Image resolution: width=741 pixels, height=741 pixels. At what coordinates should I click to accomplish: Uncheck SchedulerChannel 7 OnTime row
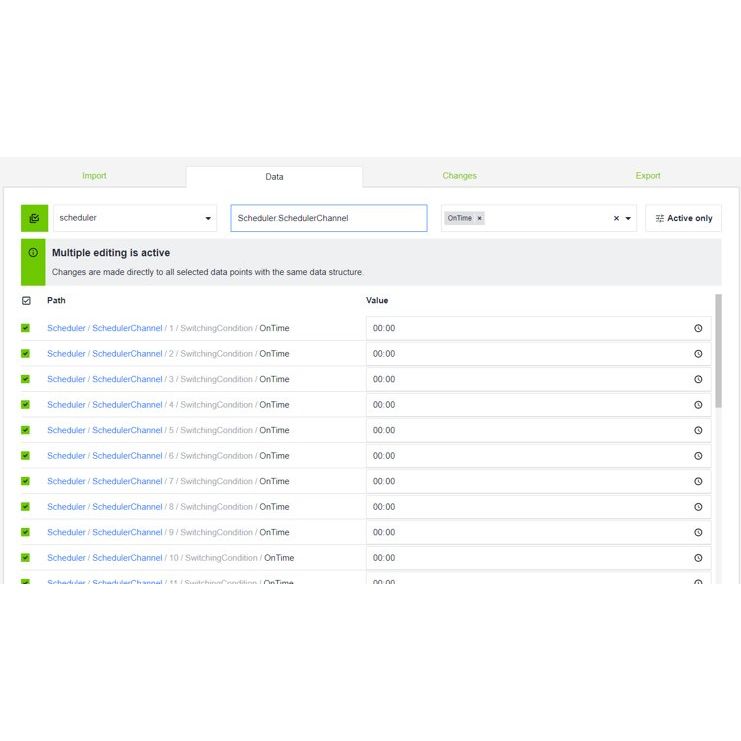(x=26, y=481)
